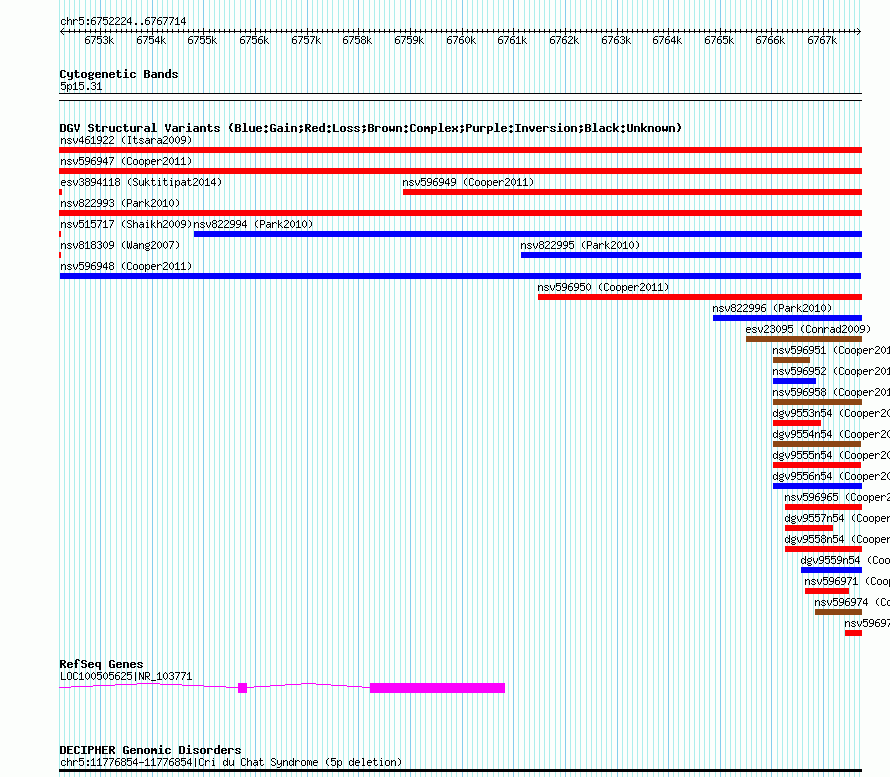Viewport: 890px width, 777px height.
Task: Click the 6760k ruler tick label
Action: [x=461, y=40]
